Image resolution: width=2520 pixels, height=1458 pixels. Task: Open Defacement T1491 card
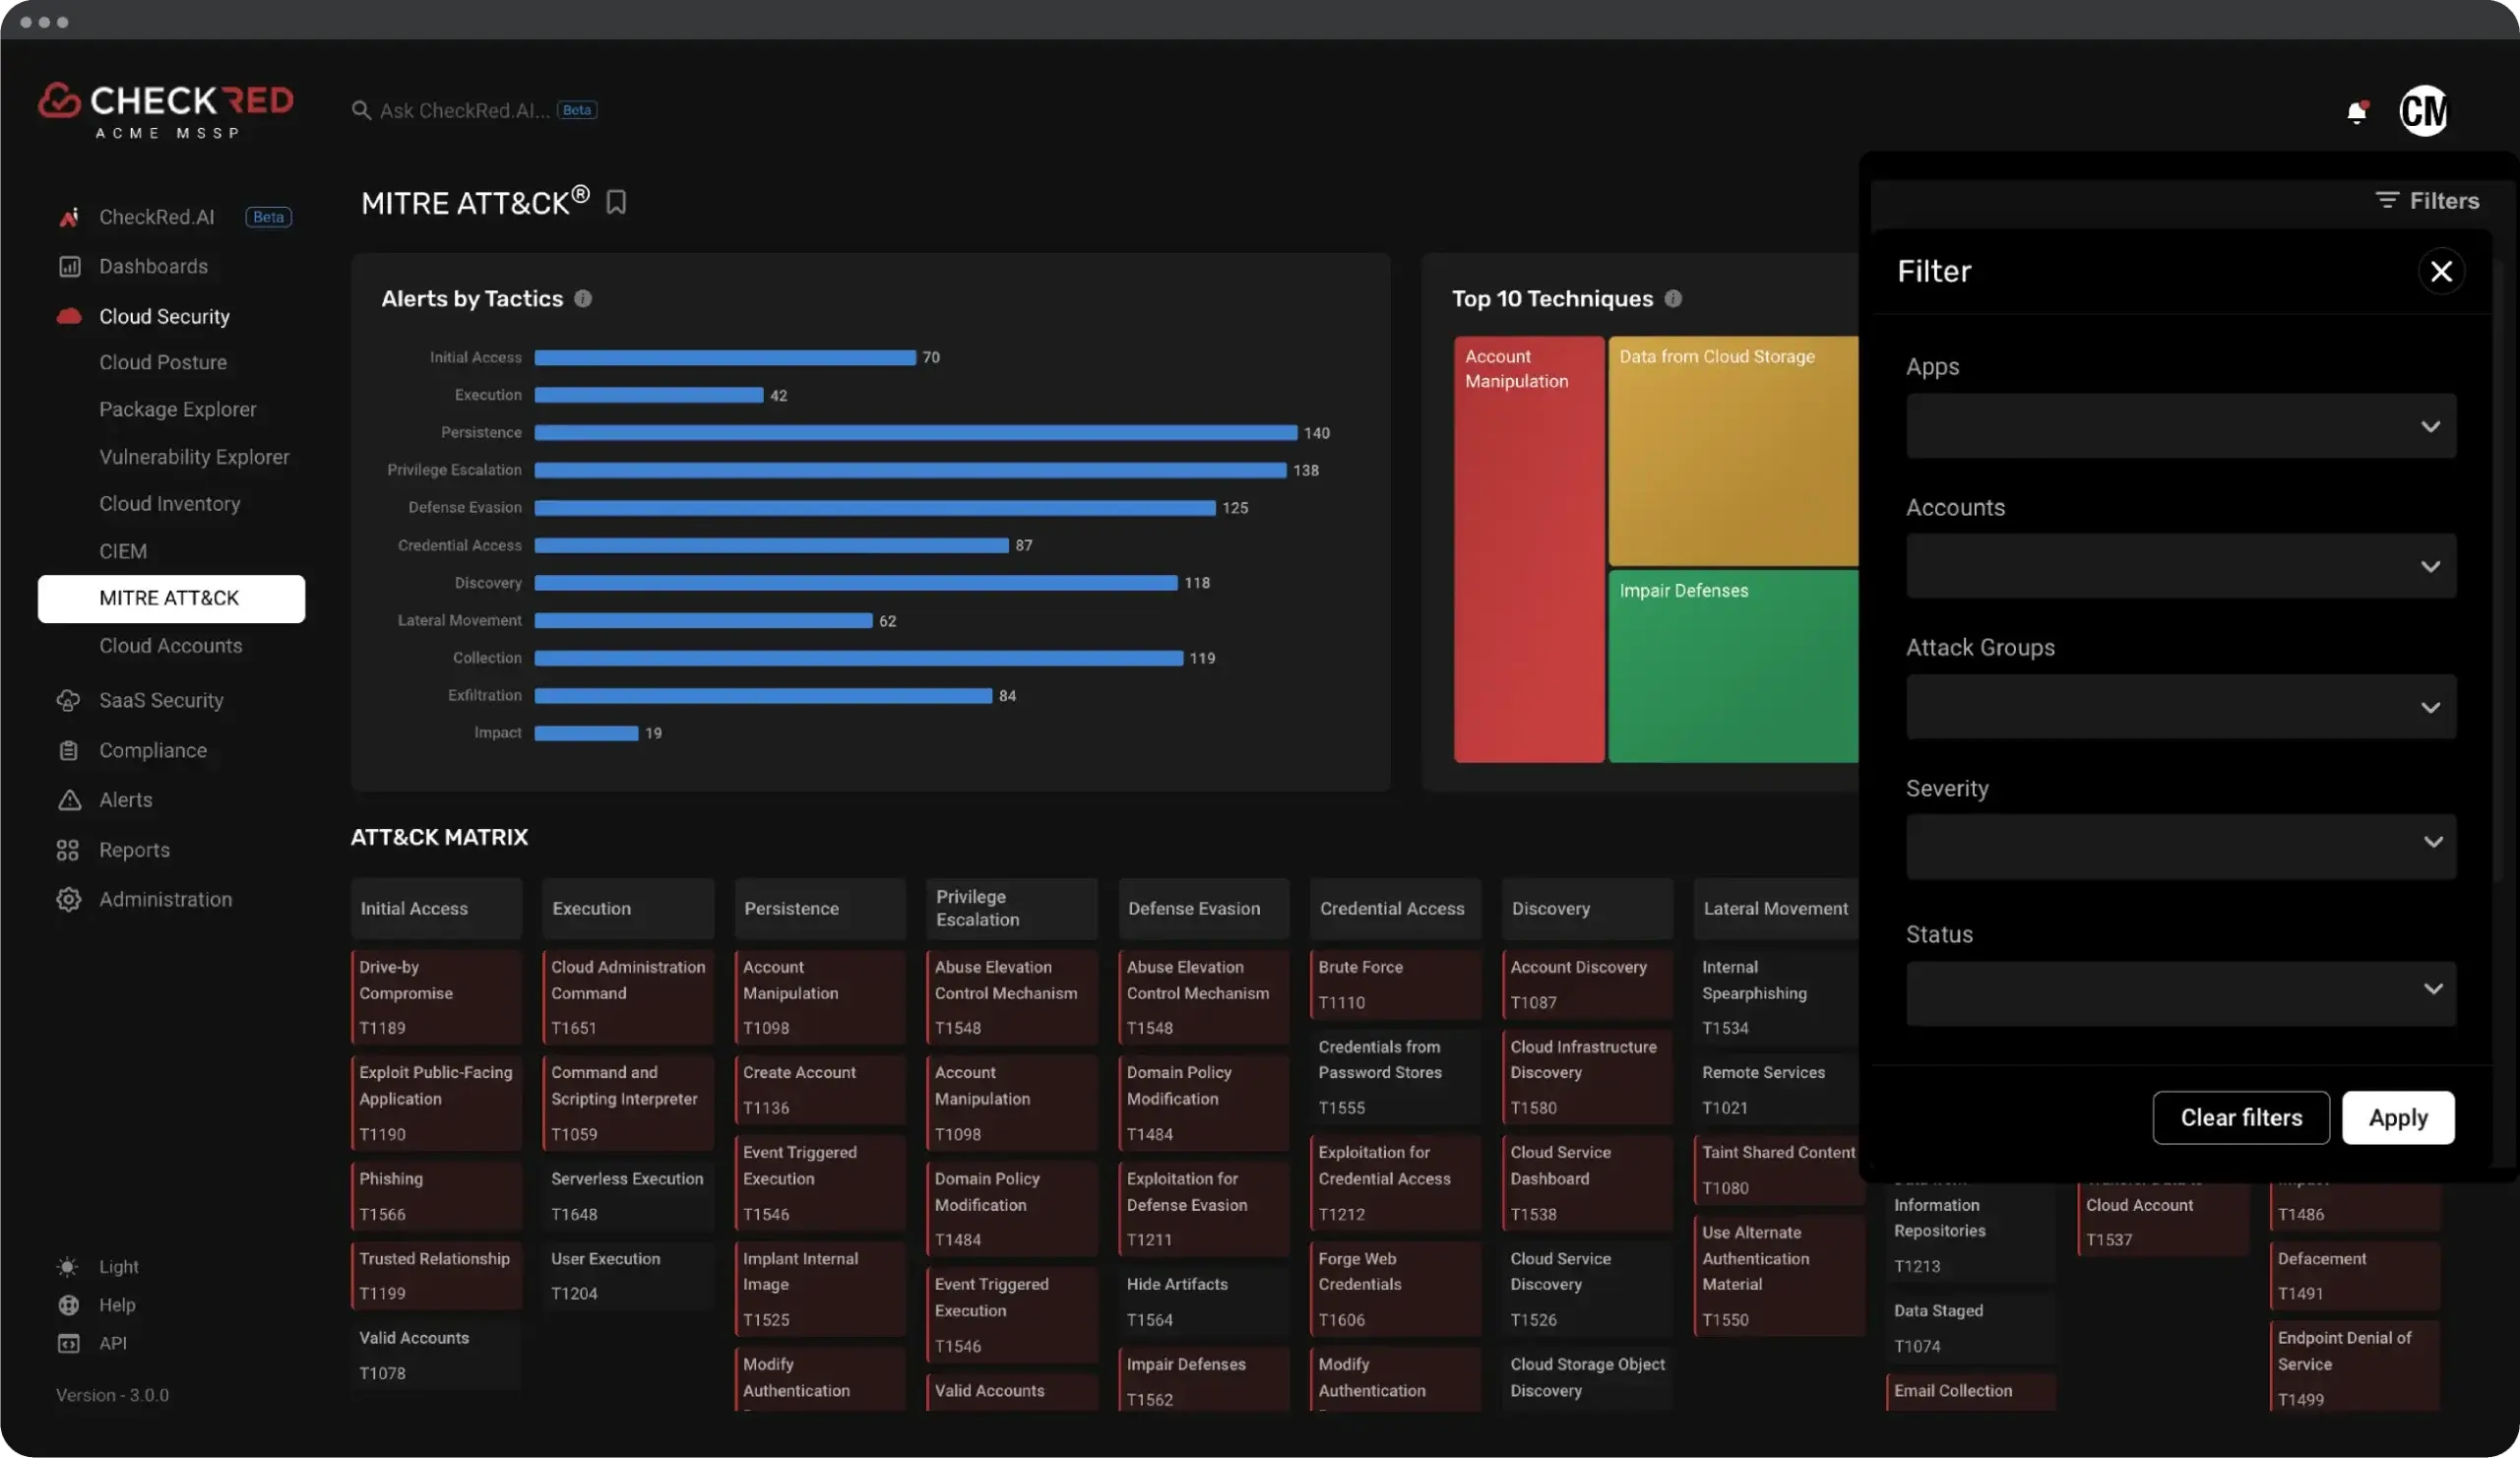[x=2355, y=1276]
